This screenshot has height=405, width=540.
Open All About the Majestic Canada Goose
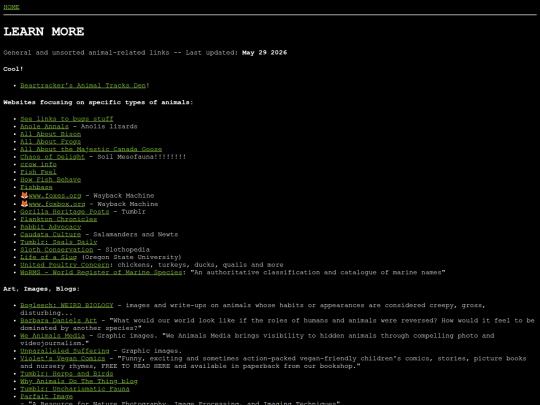(x=91, y=149)
